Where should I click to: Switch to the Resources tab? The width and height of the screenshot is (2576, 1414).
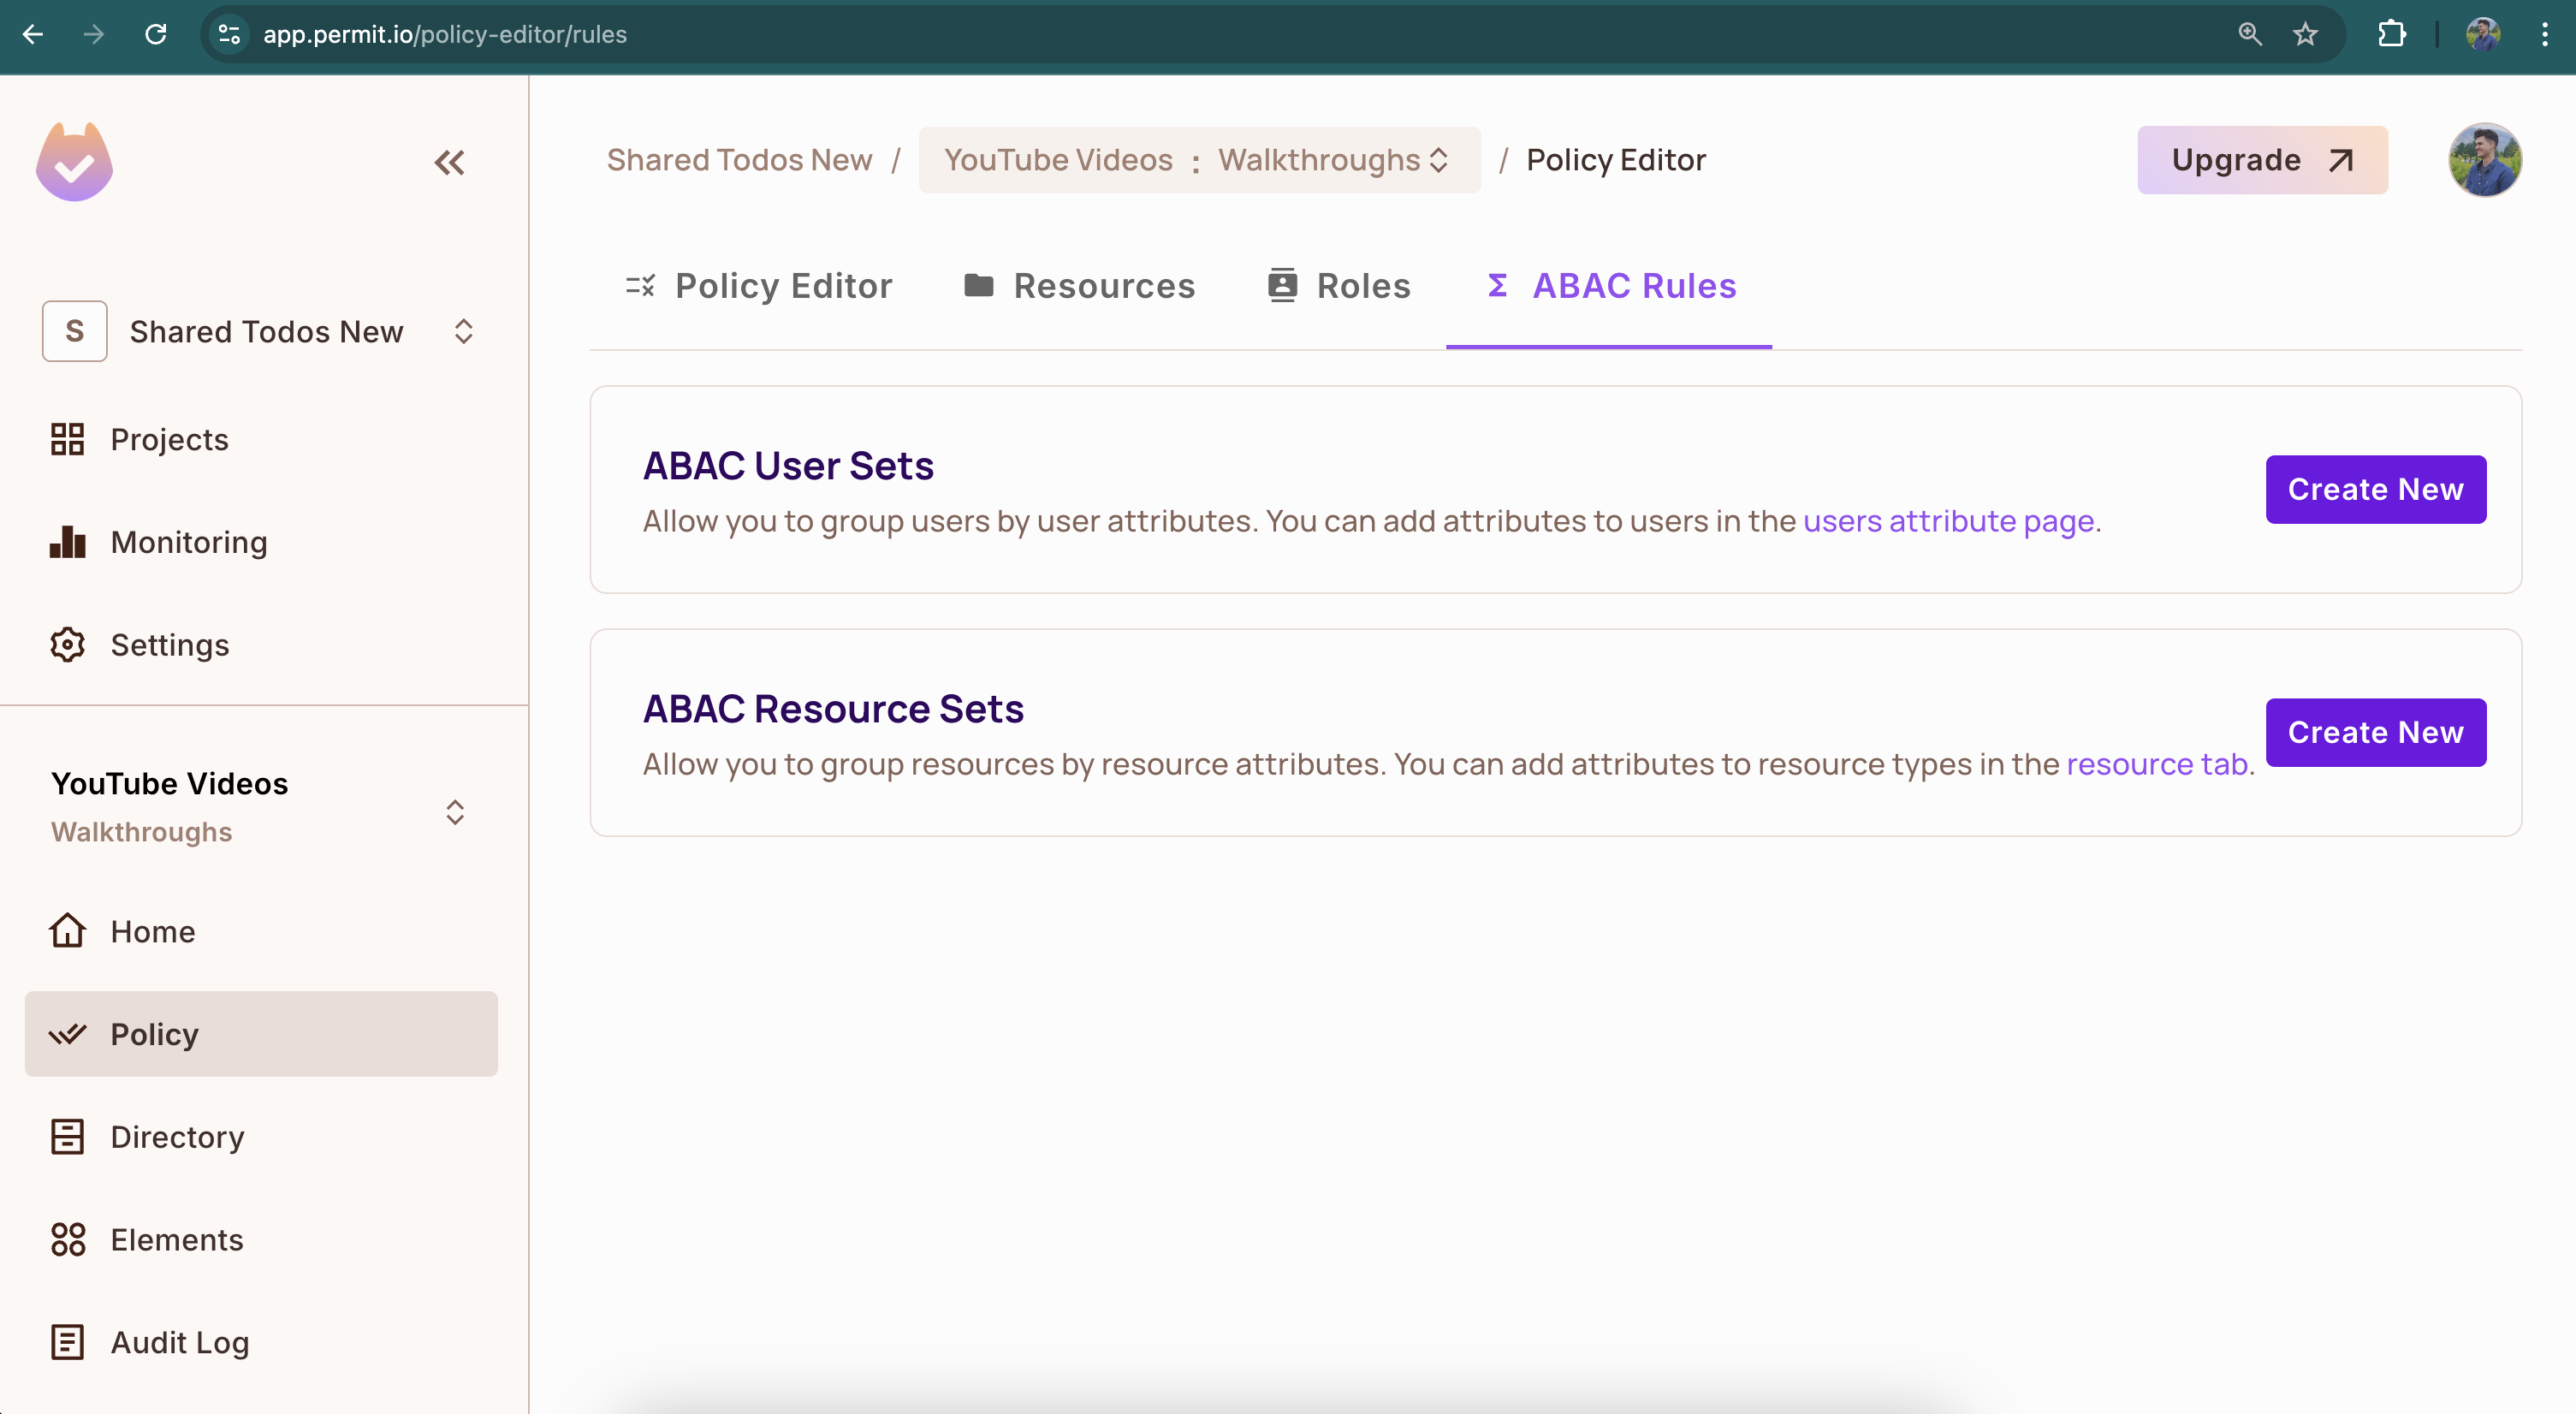coord(1079,286)
